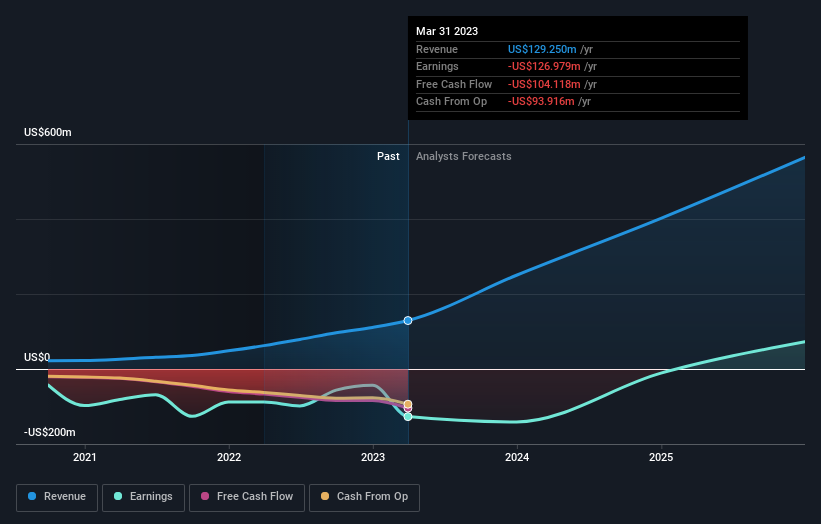821x524 pixels.
Task: Click the -US$126.979m earnings value
Action: 544,66
